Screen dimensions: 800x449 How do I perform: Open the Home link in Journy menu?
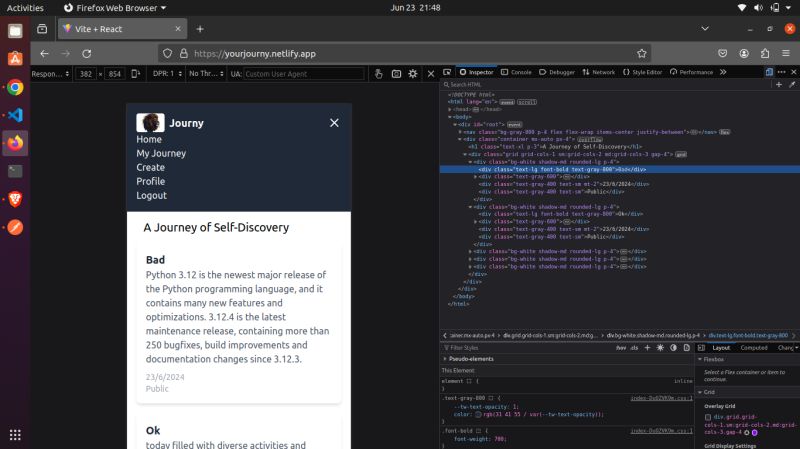[x=149, y=139]
